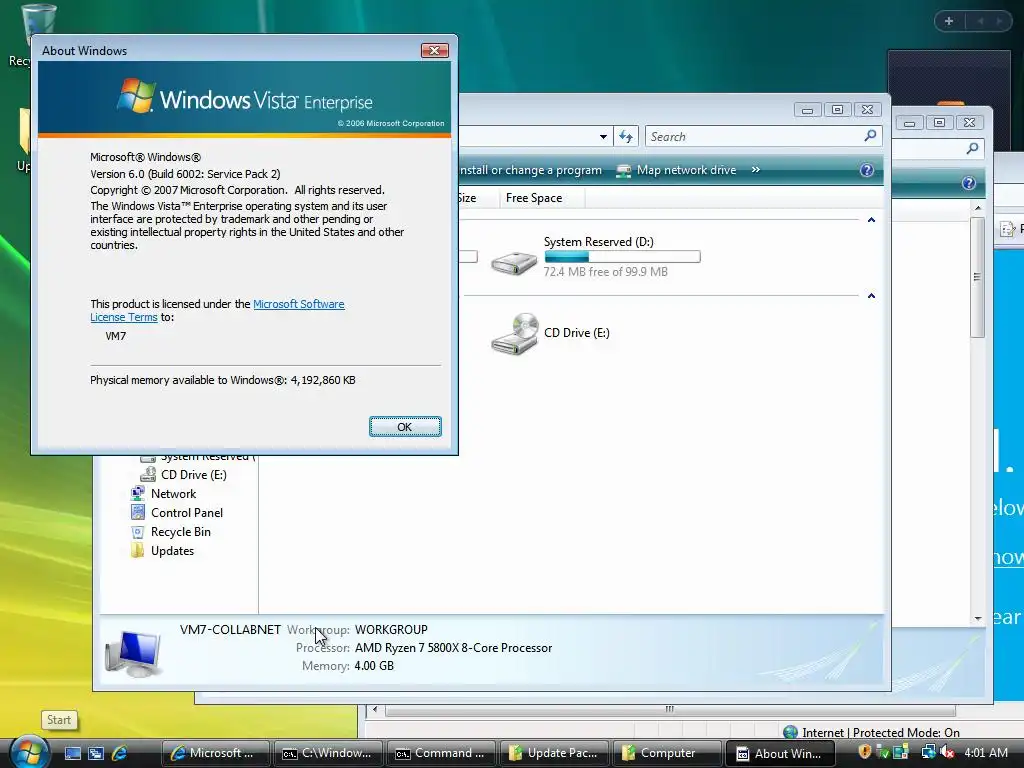Open the Updates folder in the navigation tree

[x=172, y=551]
